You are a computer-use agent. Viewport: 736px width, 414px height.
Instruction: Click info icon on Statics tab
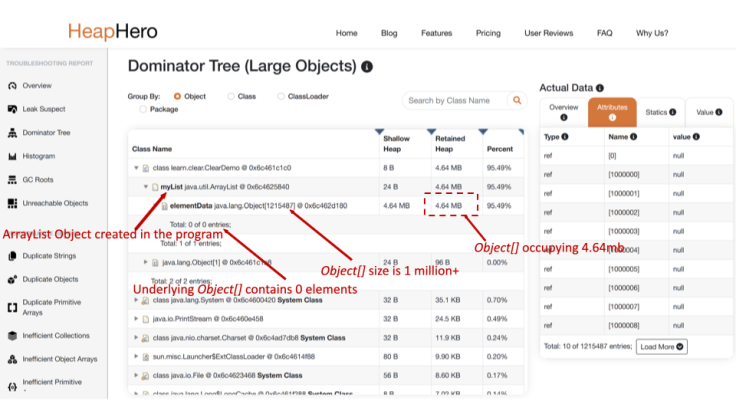(673, 112)
